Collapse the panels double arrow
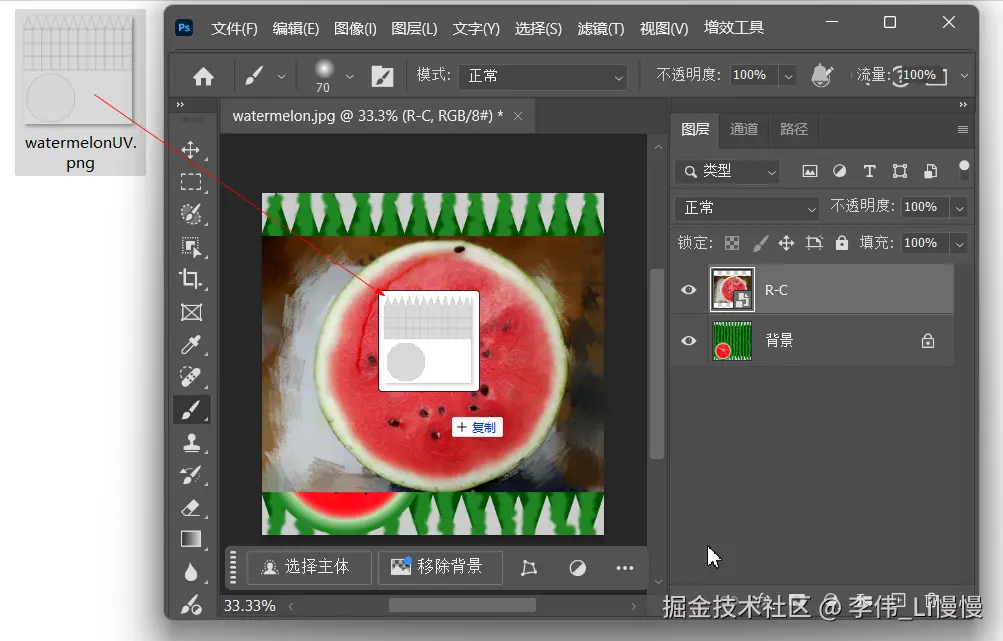This screenshot has height=641, width=1003. (963, 104)
